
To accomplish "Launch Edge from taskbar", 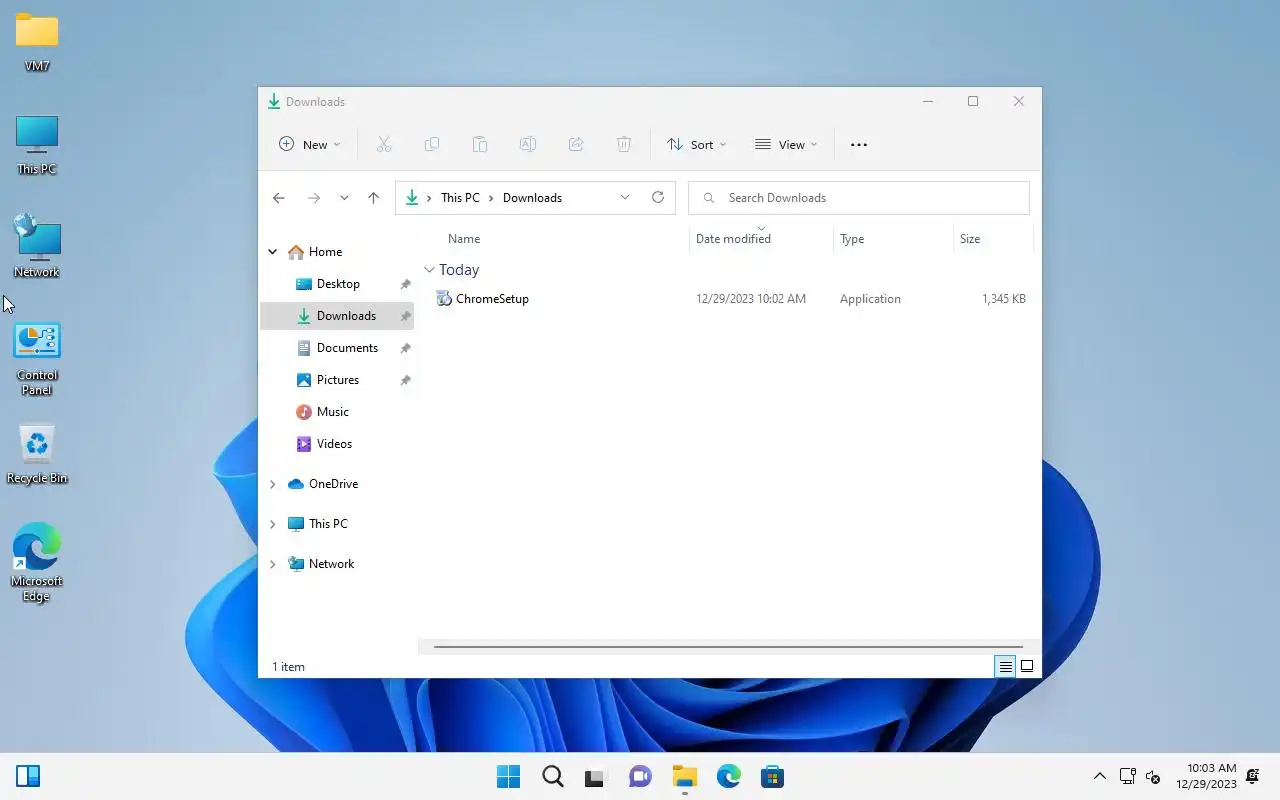I will point(728,776).
